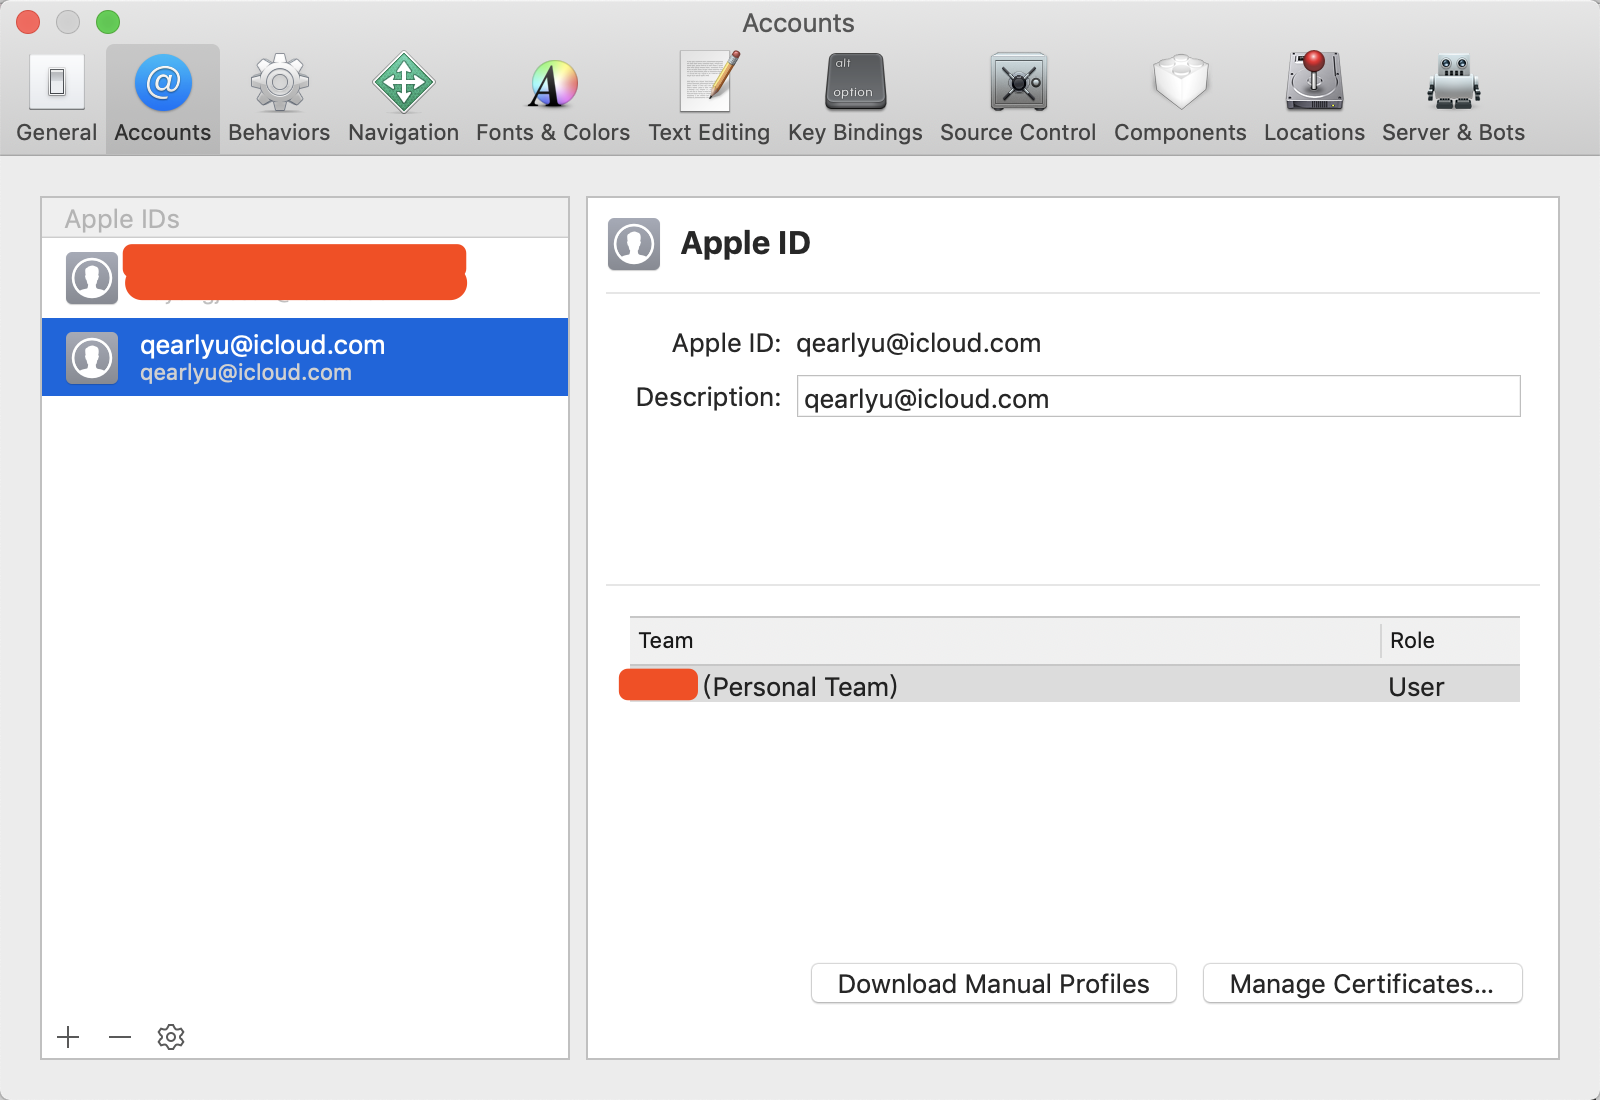Open account actions with the gear icon
1600x1100 pixels.
coord(170,1037)
